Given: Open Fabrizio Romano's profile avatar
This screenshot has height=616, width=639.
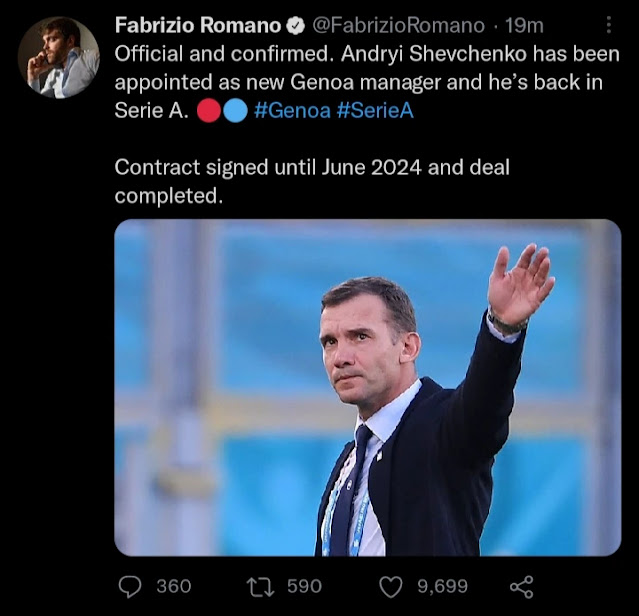Looking at the screenshot, I should pyautogui.click(x=59, y=58).
